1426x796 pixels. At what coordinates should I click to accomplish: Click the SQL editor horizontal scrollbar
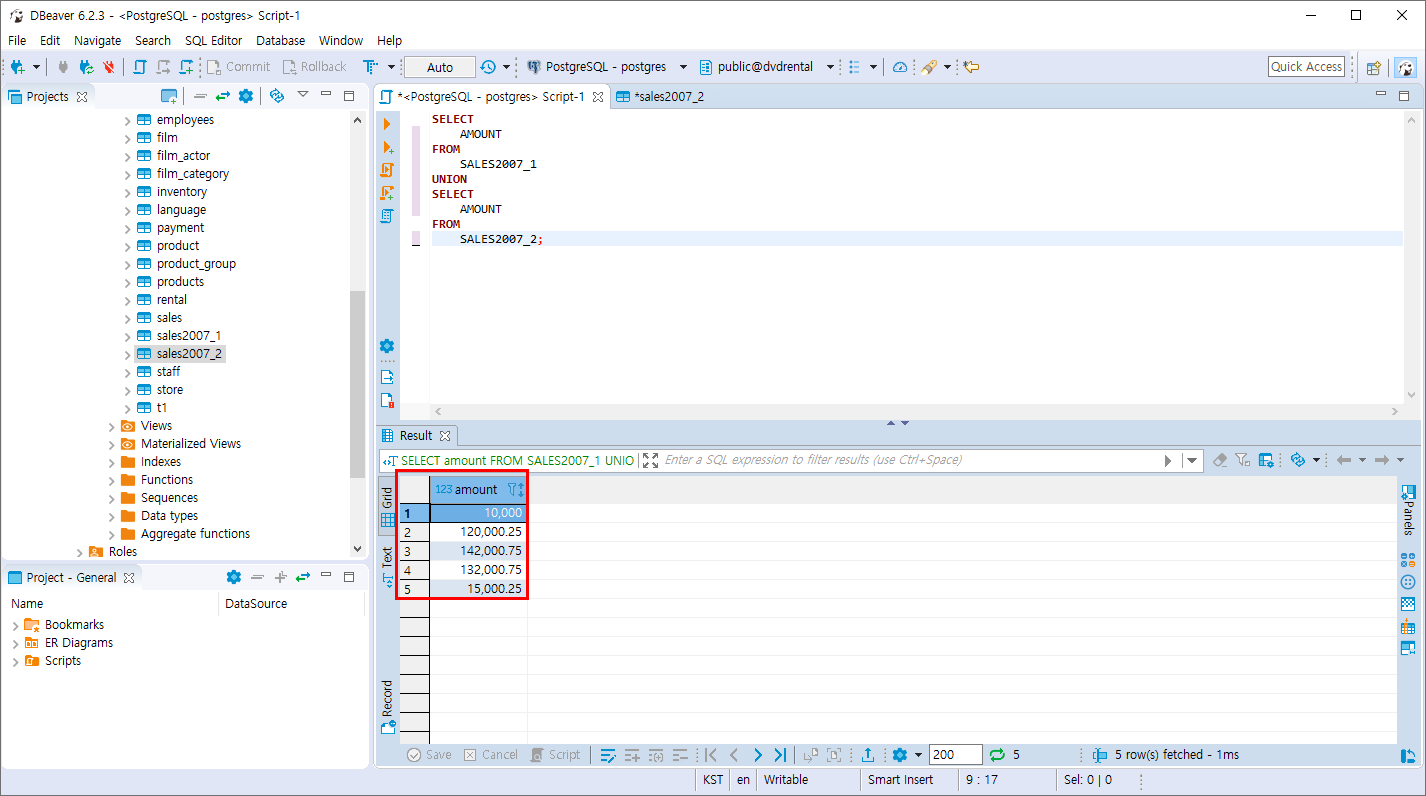tap(917, 412)
